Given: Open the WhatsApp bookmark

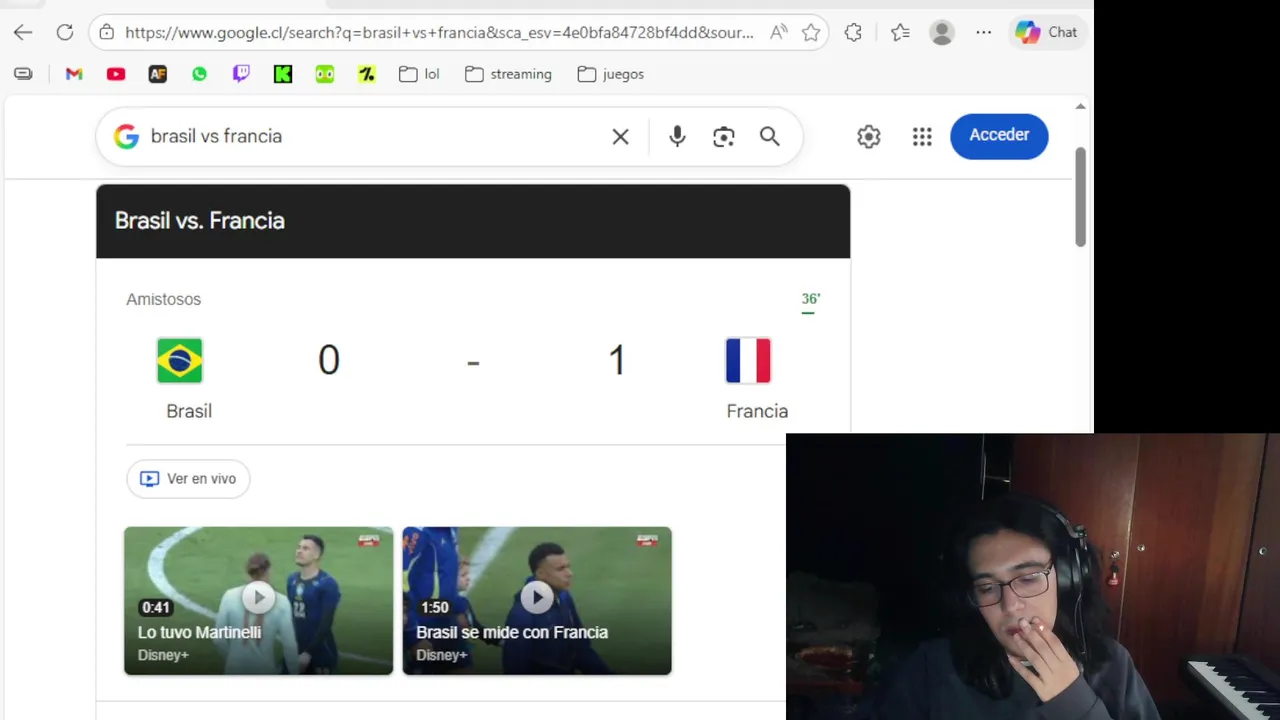Looking at the screenshot, I should 199,74.
